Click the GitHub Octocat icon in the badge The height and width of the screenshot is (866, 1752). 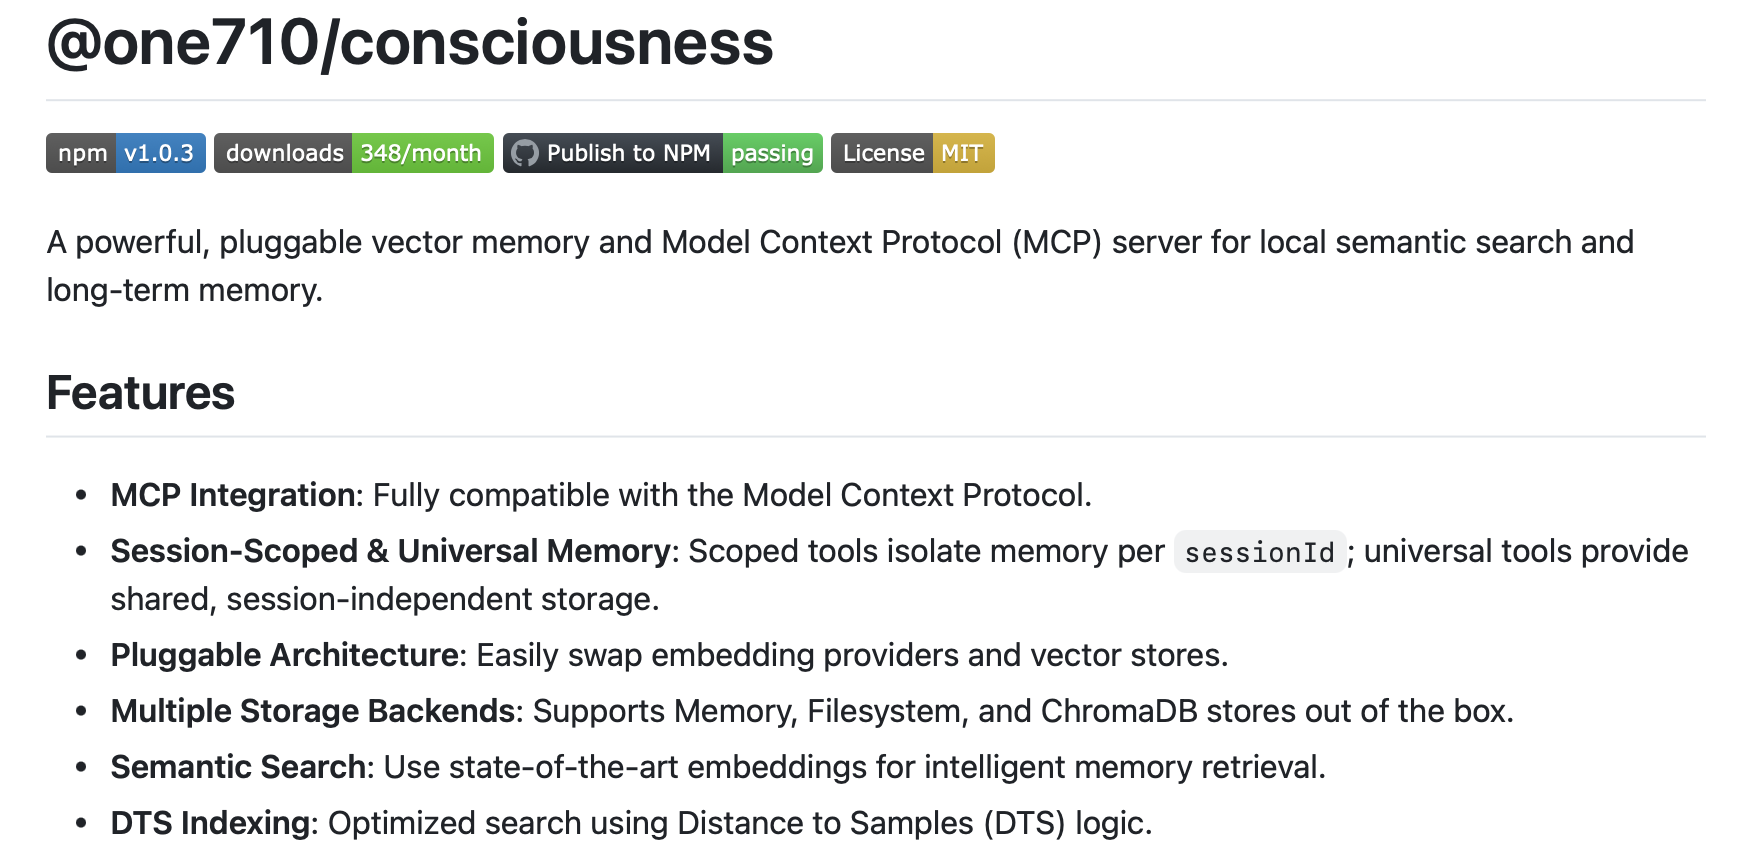524,153
